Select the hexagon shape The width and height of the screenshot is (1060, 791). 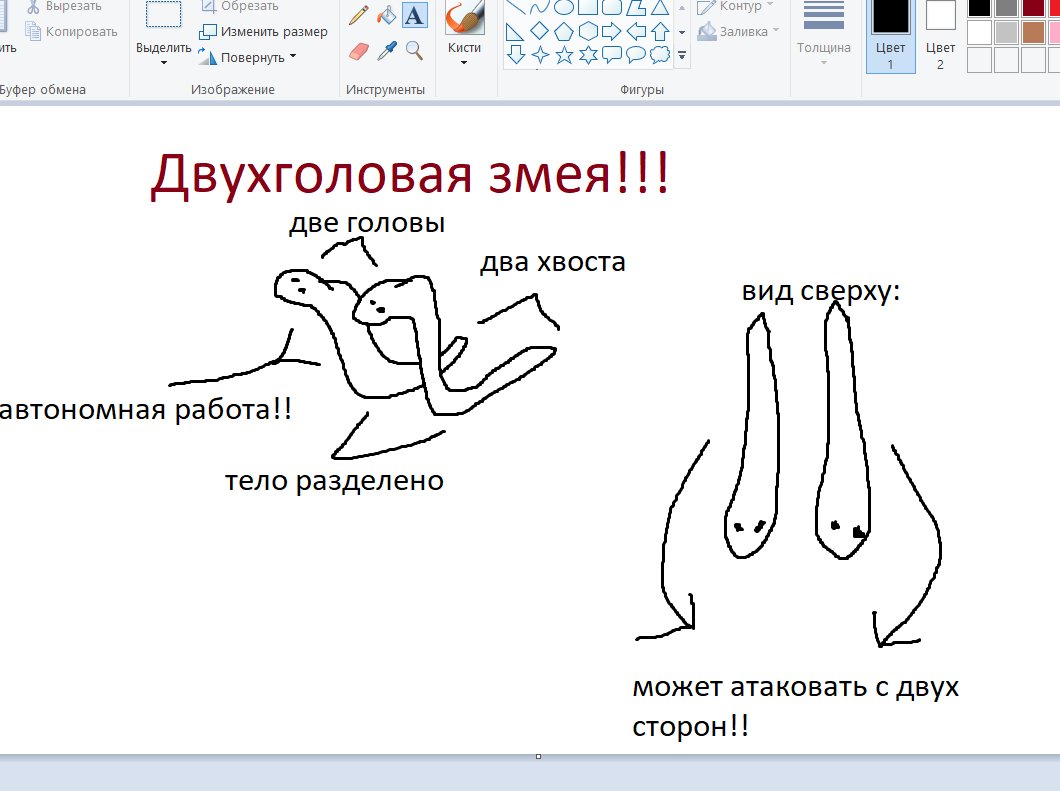588,31
